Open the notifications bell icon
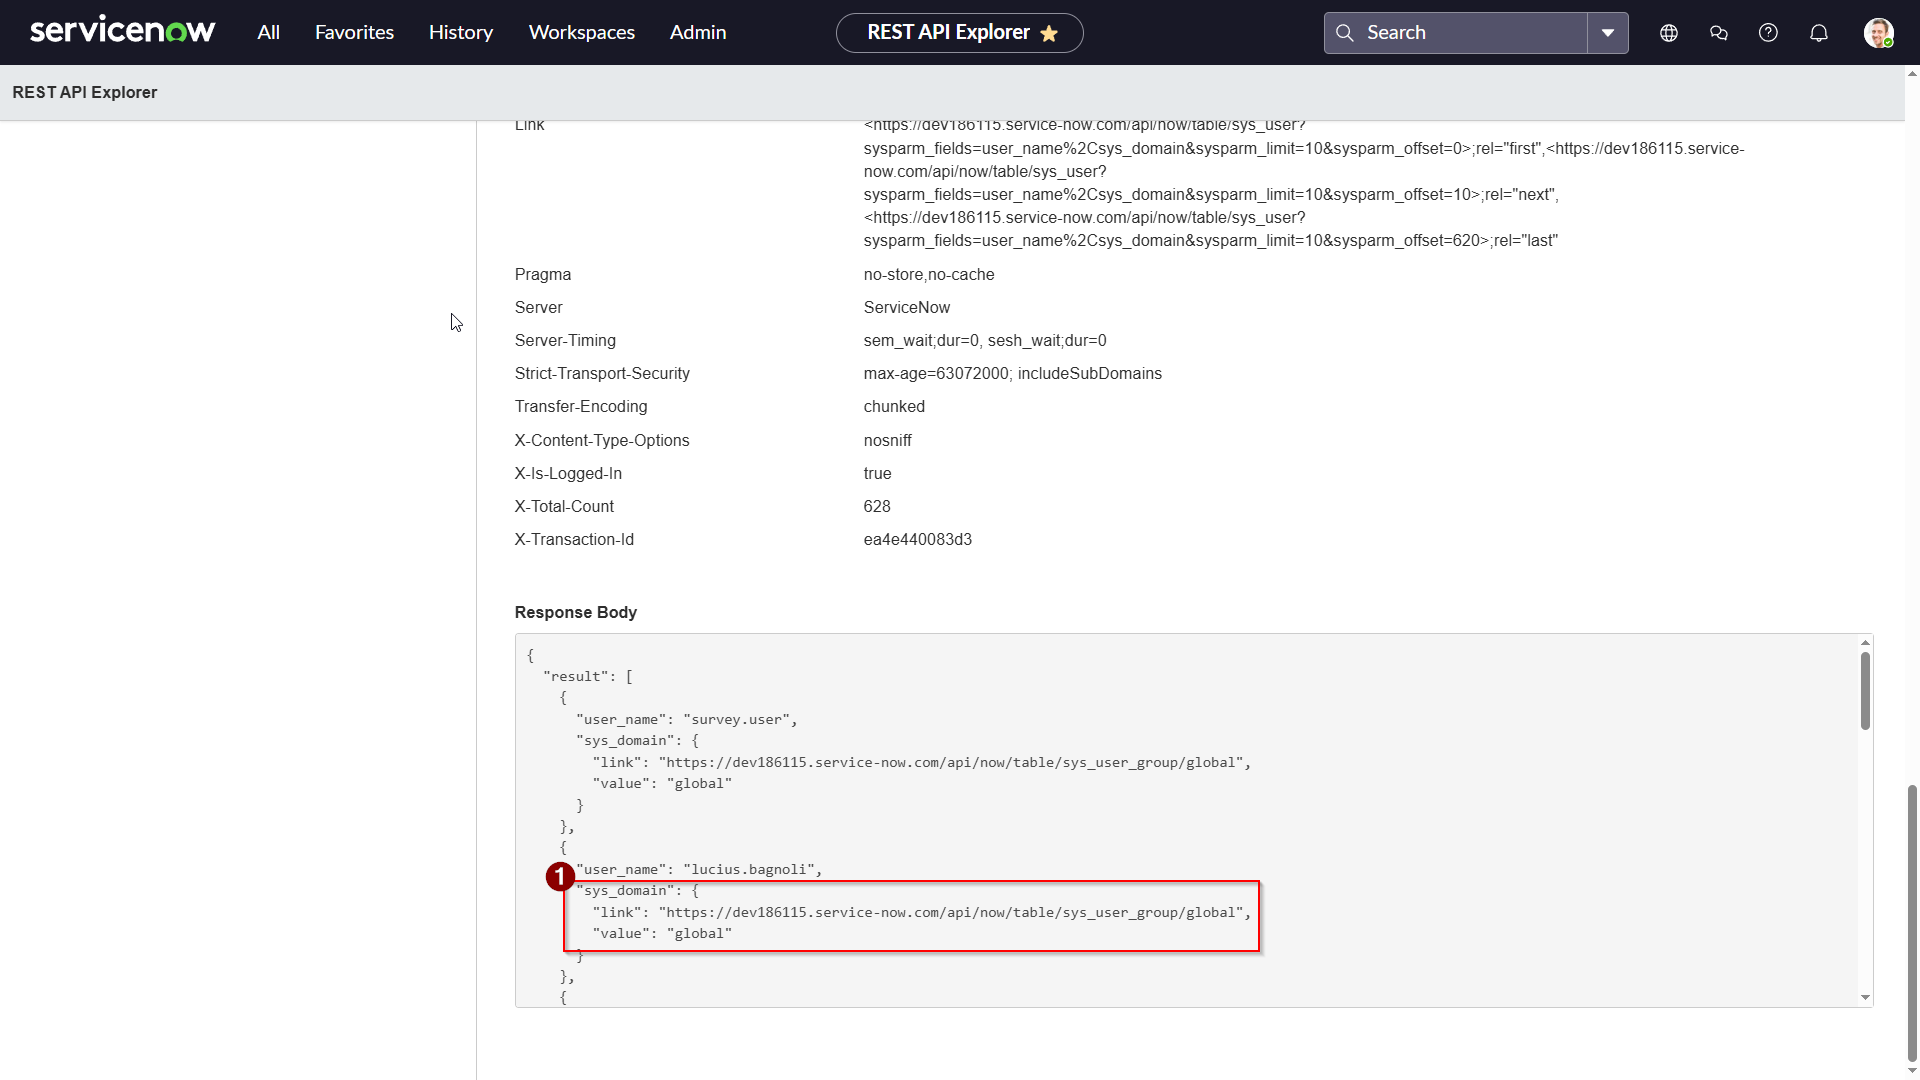Image resolution: width=1920 pixels, height=1080 pixels. click(x=1819, y=33)
